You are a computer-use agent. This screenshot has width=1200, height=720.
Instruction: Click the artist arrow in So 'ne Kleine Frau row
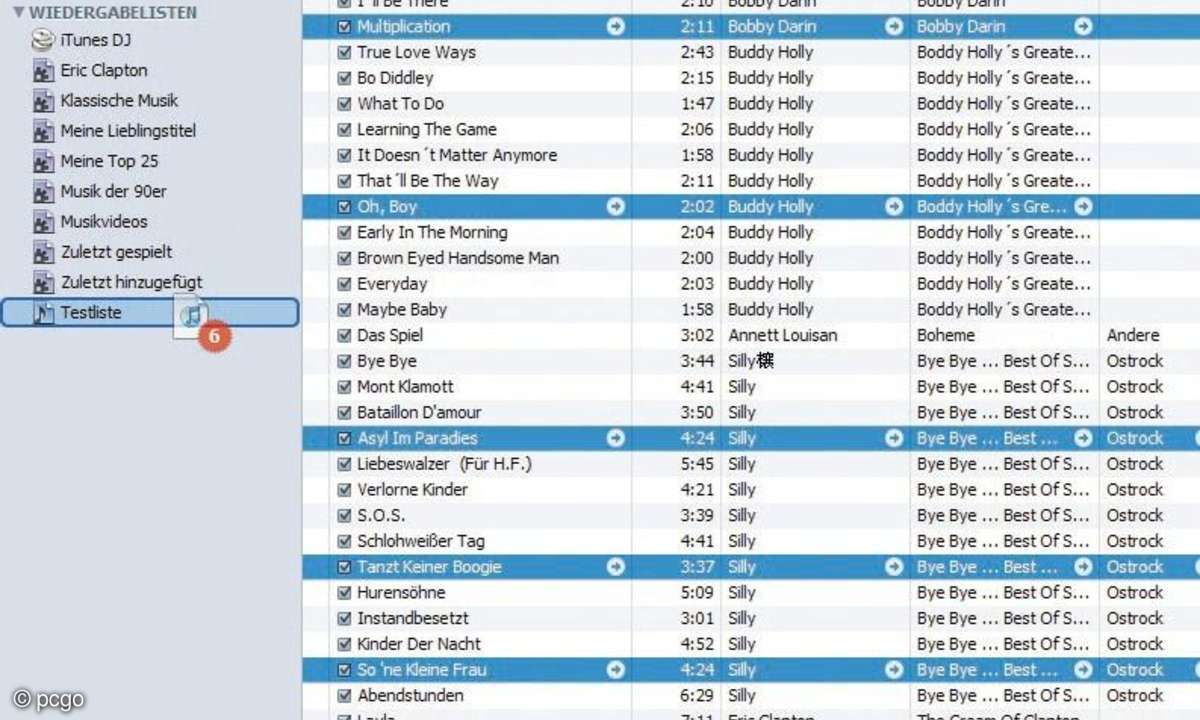pyautogui.click(x=894, y=670)
